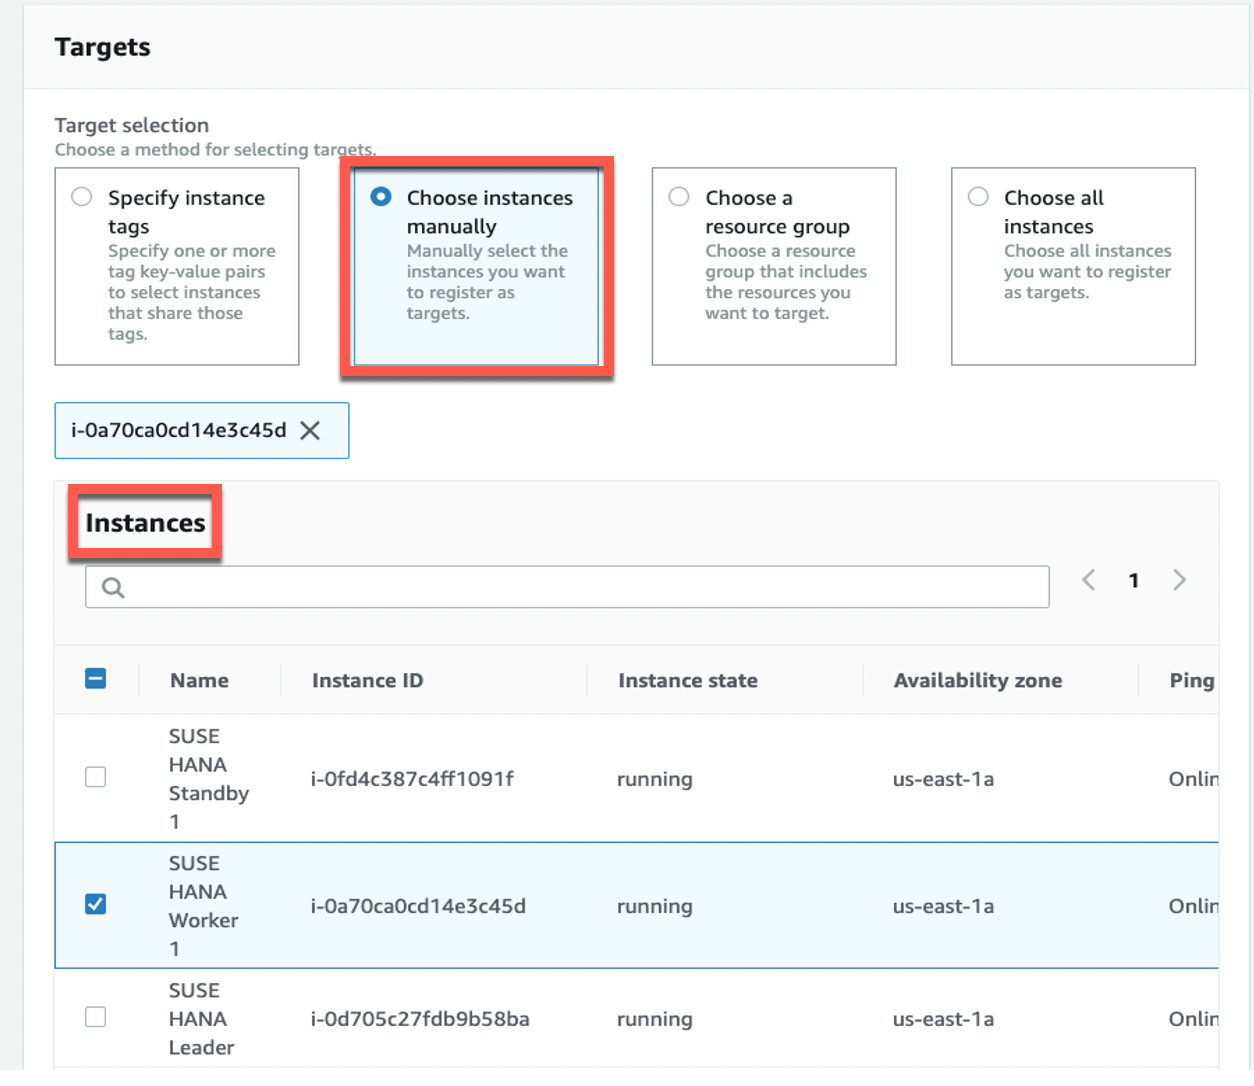This screenshot has height=1086, width=1254.
Task: Check the SUSE HANA Leader checkbox
Action: click(96, 1017)
